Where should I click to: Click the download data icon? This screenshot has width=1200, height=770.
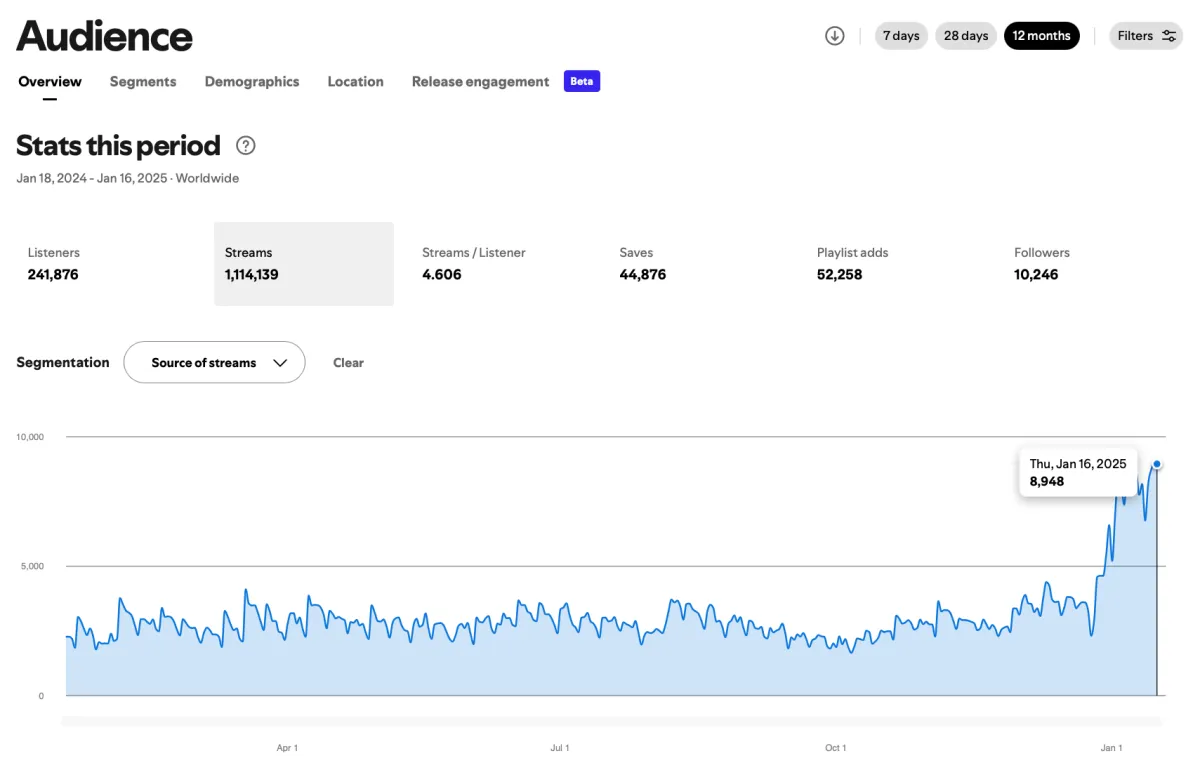coord(835,36)
